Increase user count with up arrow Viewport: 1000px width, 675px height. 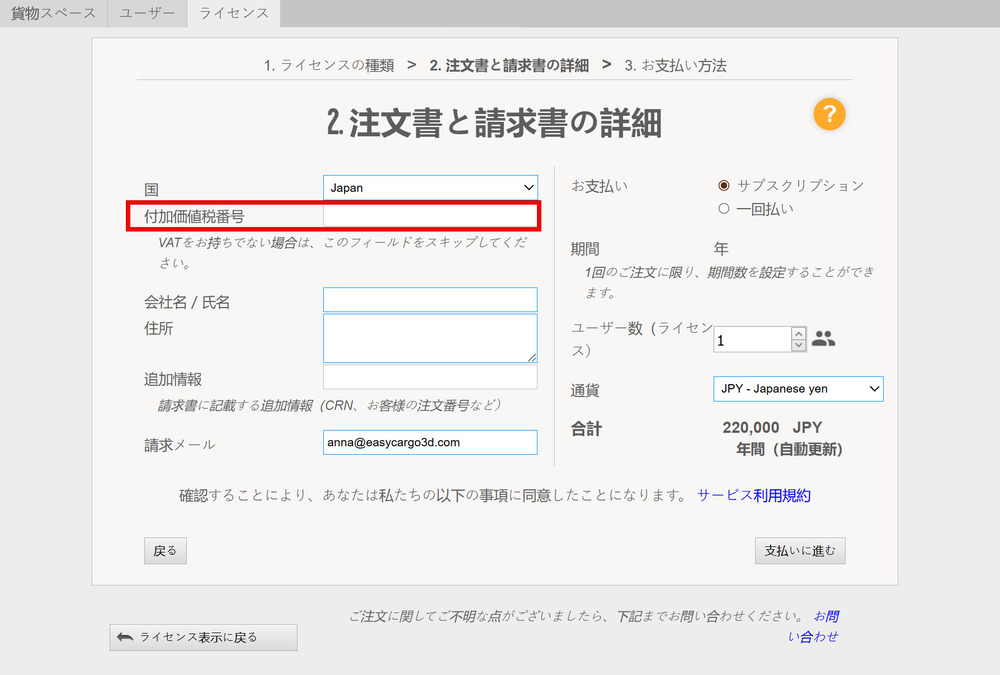798,333
